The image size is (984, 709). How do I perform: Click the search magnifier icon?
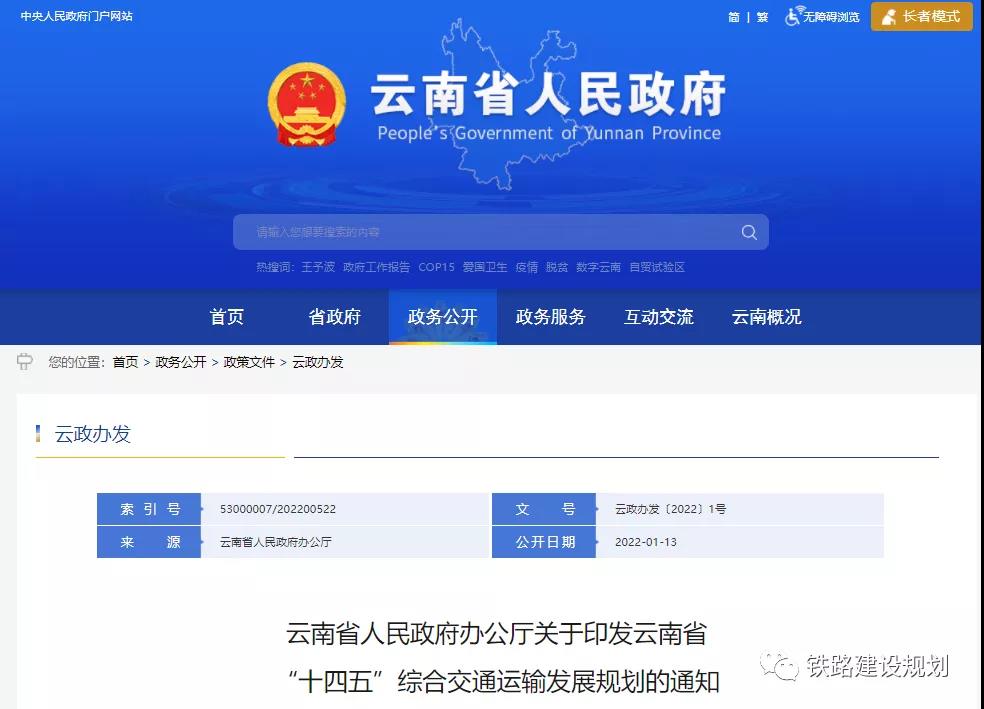pos(749,232)
